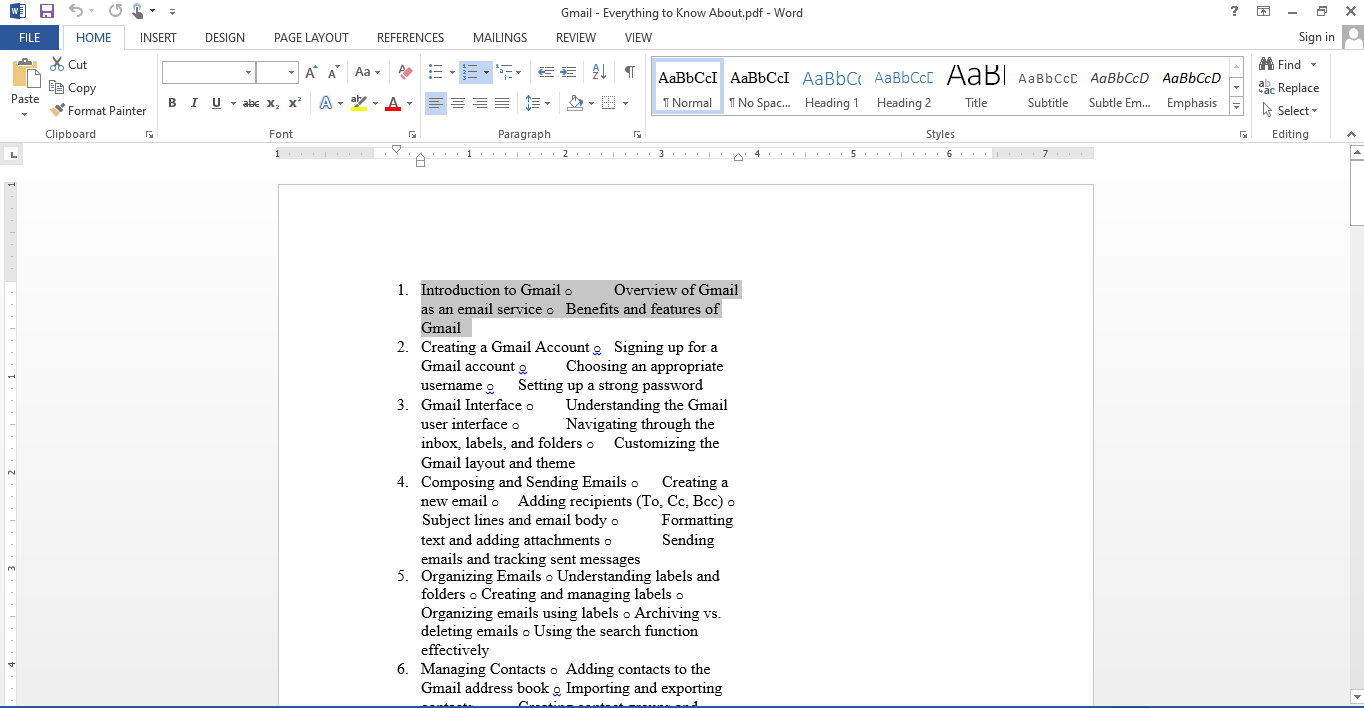This screenshot has width=1364, height=708.
Task: Click the vertical scrollbar down arrow
Action: pos(1356,696)
